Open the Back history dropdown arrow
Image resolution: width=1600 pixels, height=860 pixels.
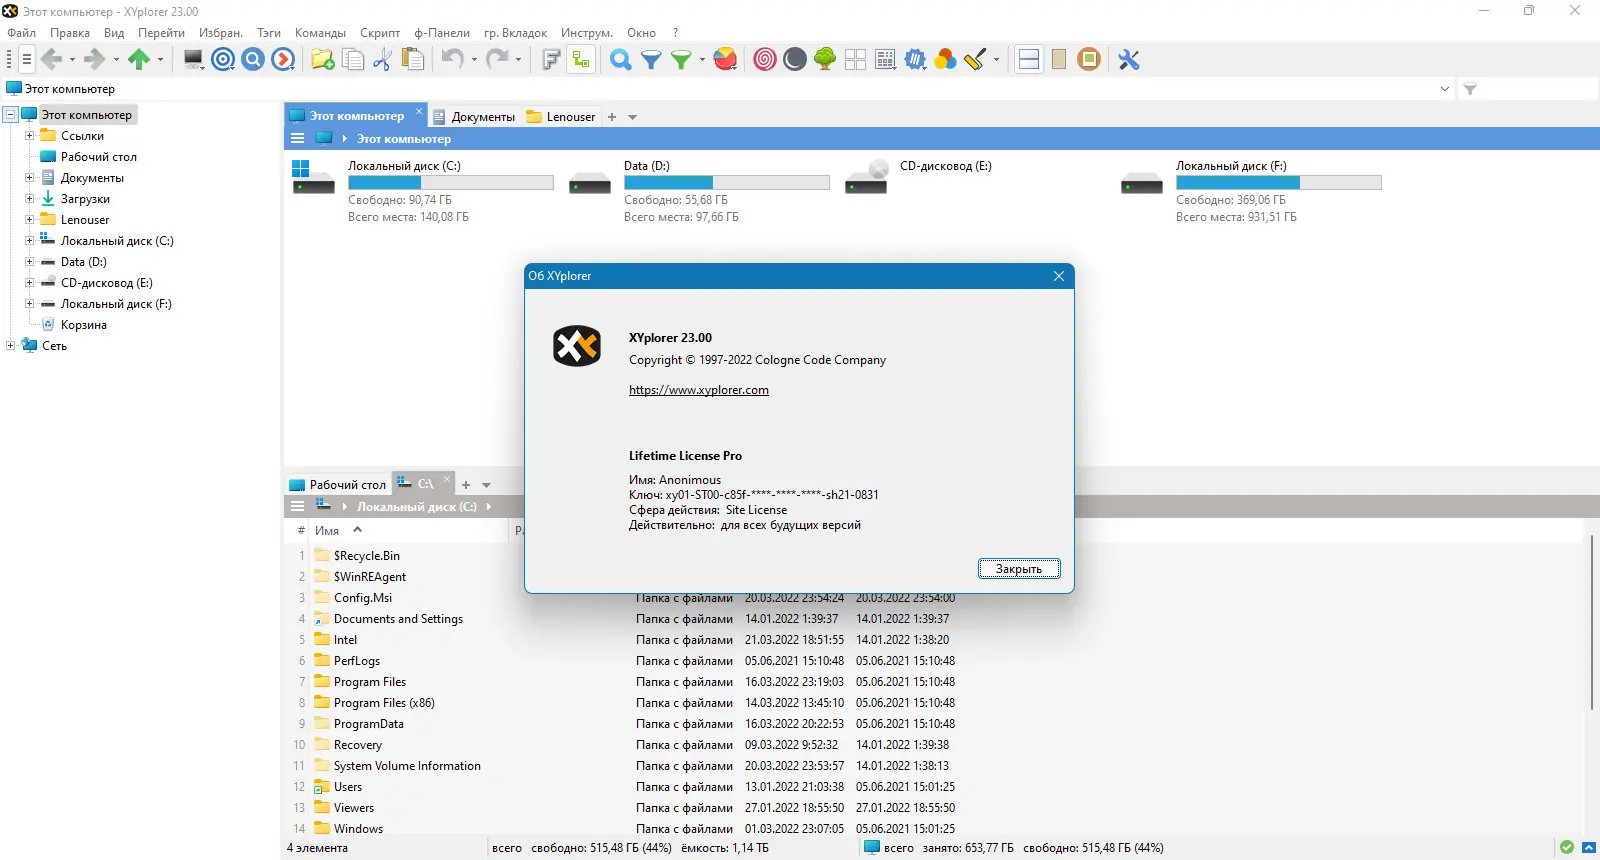coord(72,60)
